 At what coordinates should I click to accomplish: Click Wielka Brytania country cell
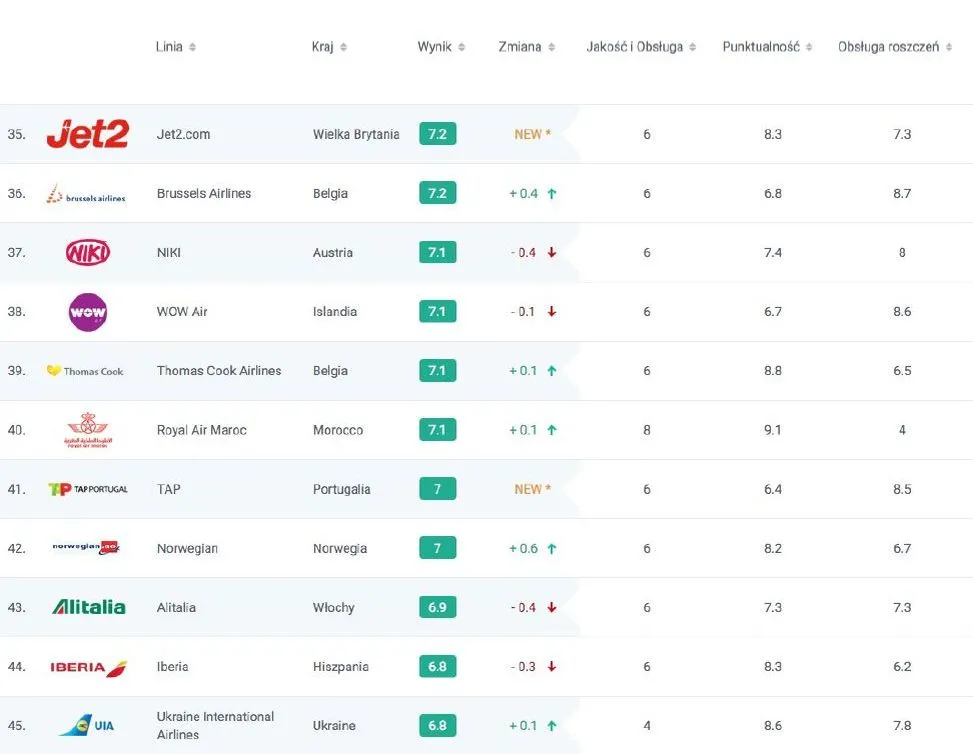[356, 134]
